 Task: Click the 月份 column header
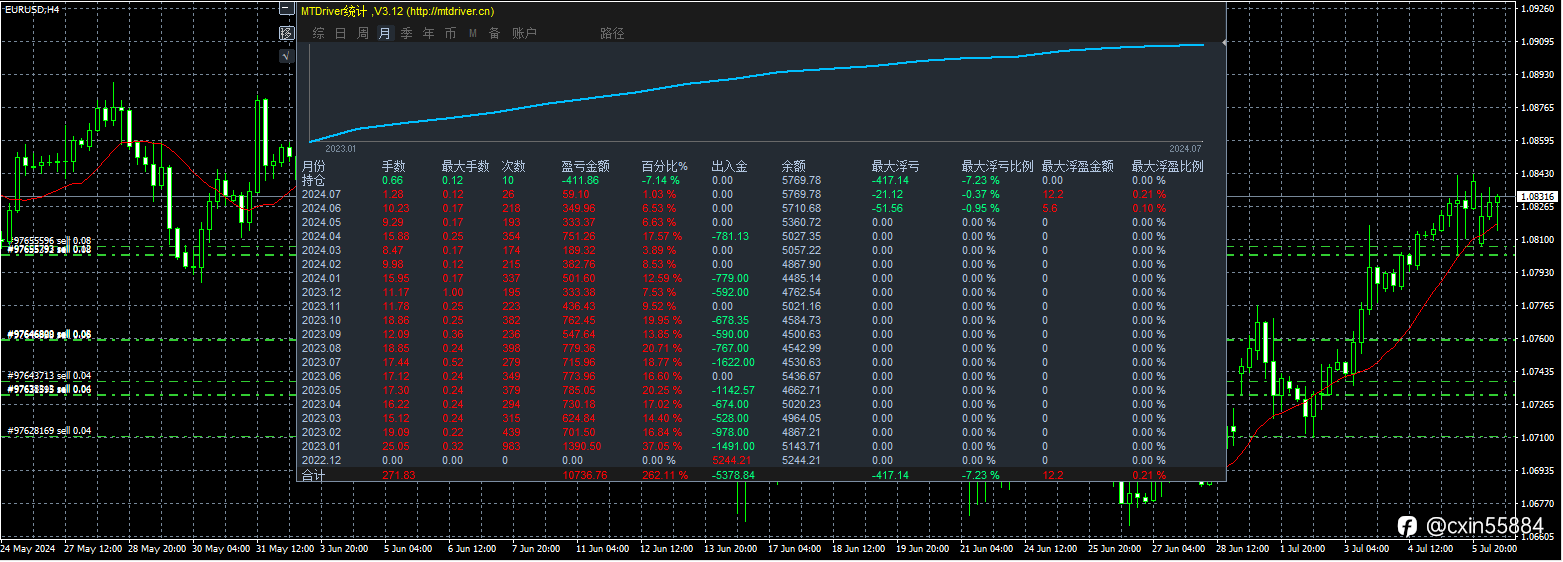point(314,167)
